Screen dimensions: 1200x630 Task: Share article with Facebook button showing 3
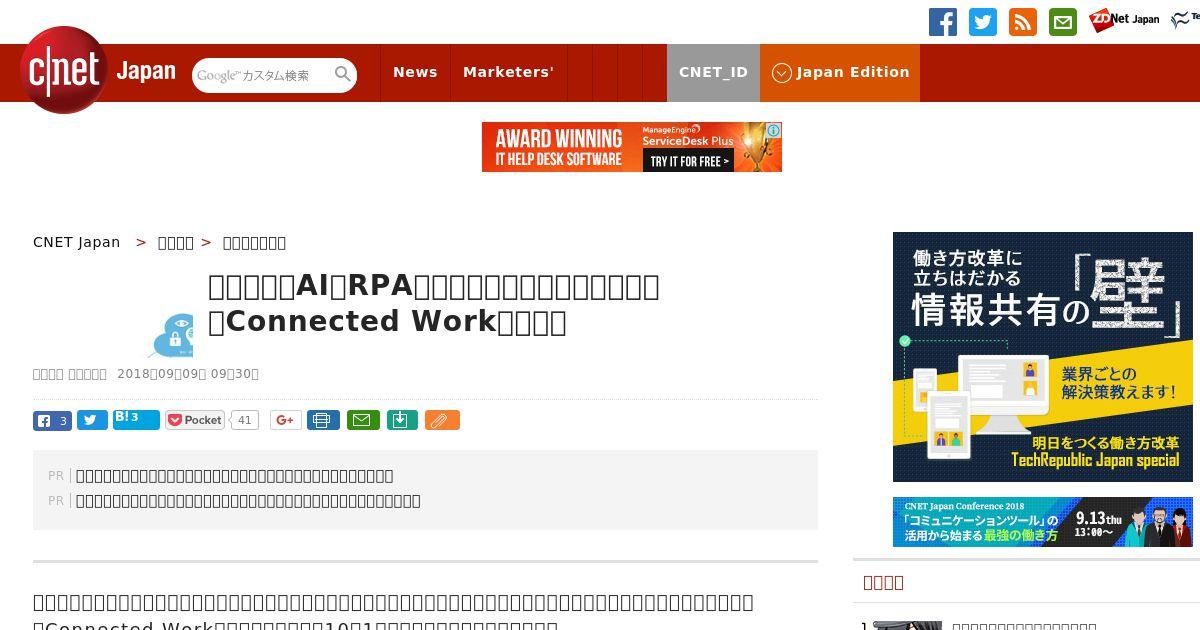pyautogui.click(x=52, y=420)
